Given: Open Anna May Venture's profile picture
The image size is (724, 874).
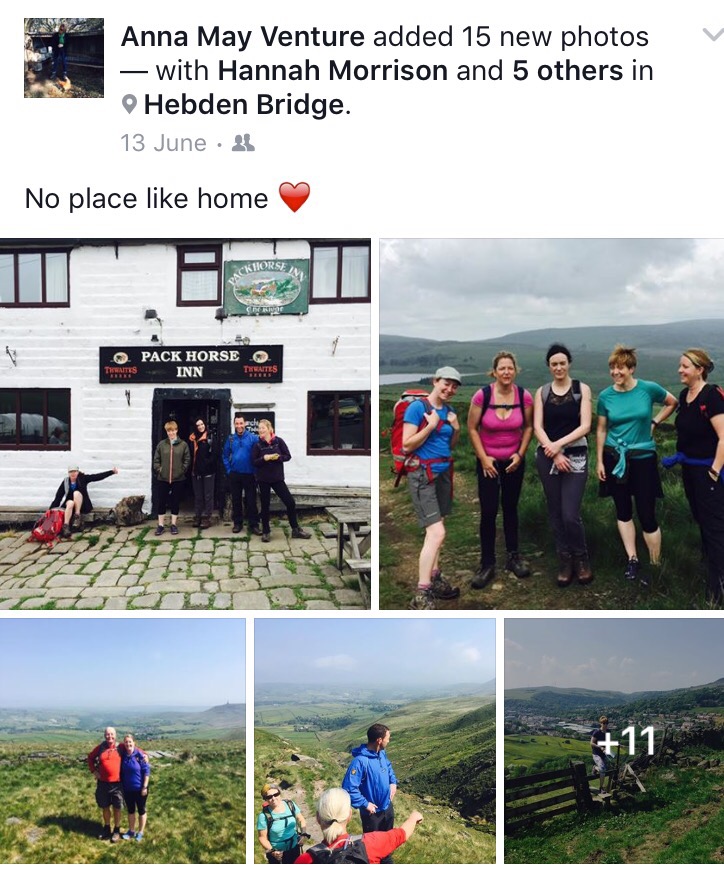Looking at the screenshot, I should click(x=64, y=58).
